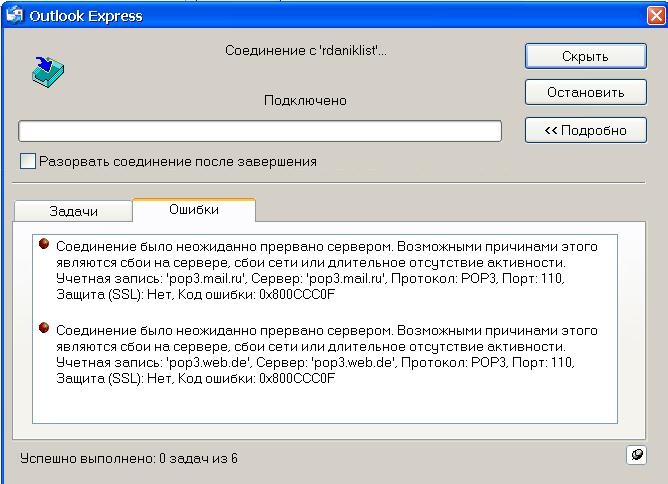This screenshot has height=484, width=668.
Task: Click the pushpin icon at bottom right
Action: point(636,455)
